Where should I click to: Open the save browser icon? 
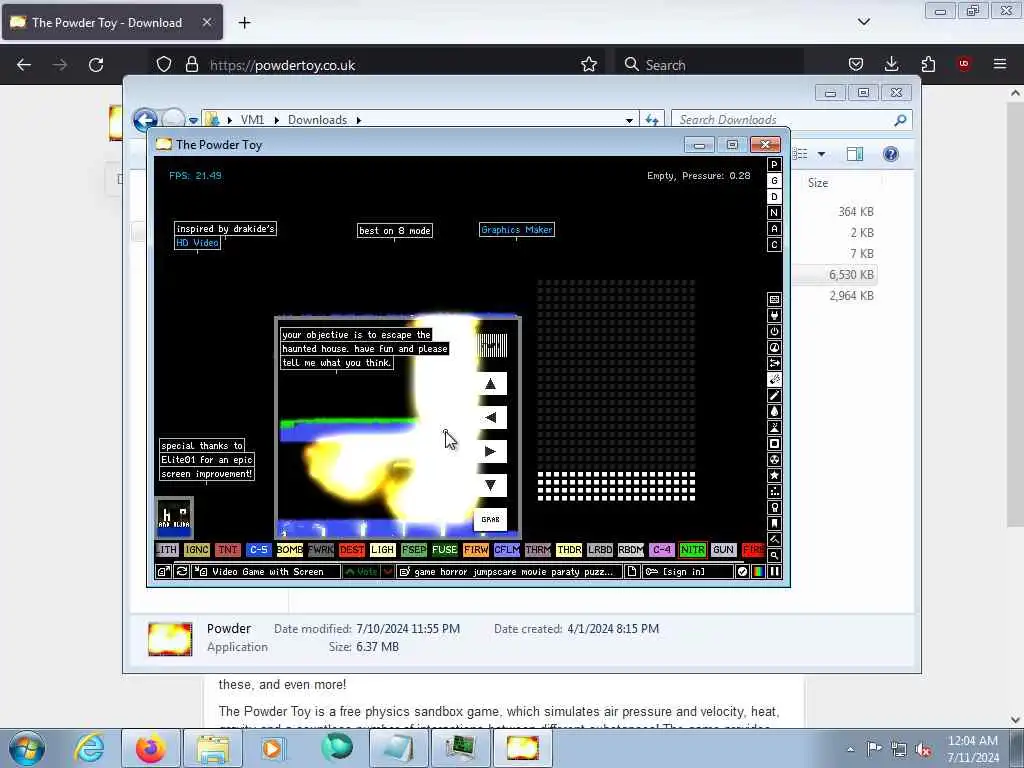(163, 571)
